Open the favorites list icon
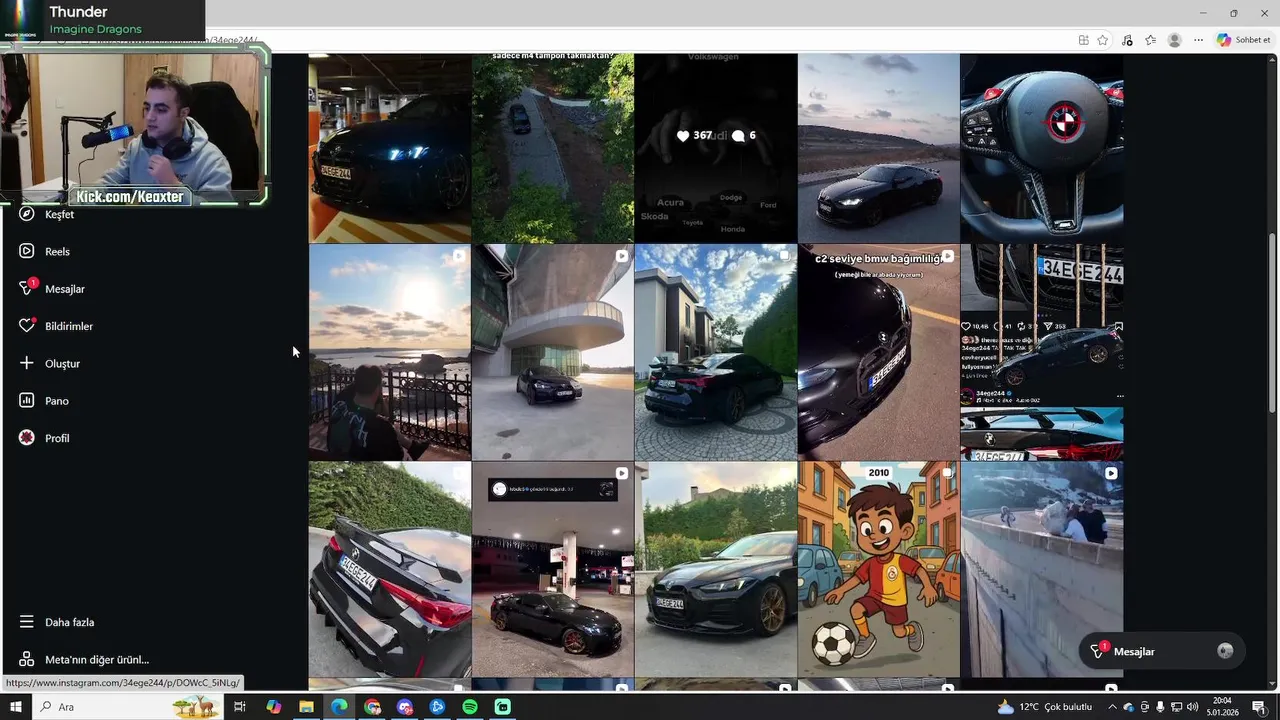This screenshot has height=720, width=1280. click(1150, 40)
